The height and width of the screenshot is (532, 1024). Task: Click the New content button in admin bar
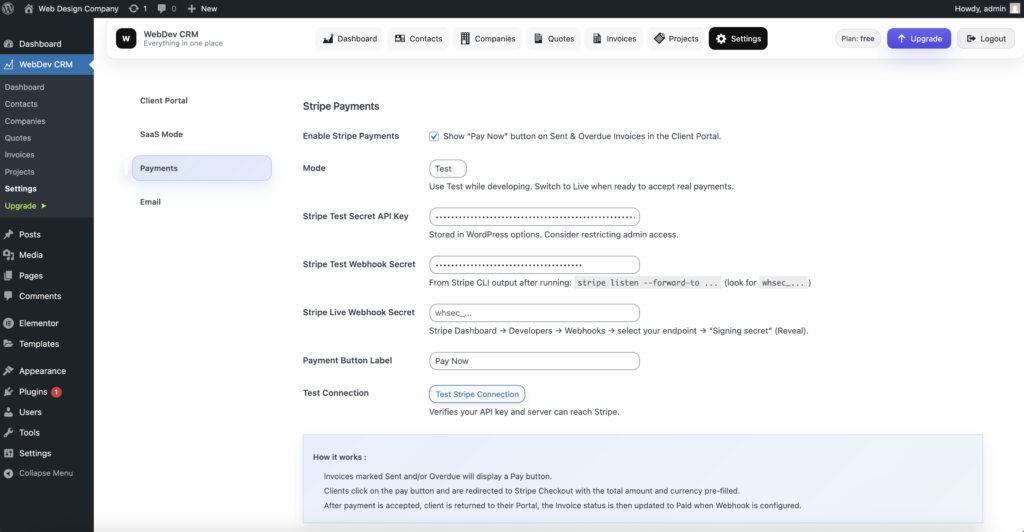[x=202, y=8]
